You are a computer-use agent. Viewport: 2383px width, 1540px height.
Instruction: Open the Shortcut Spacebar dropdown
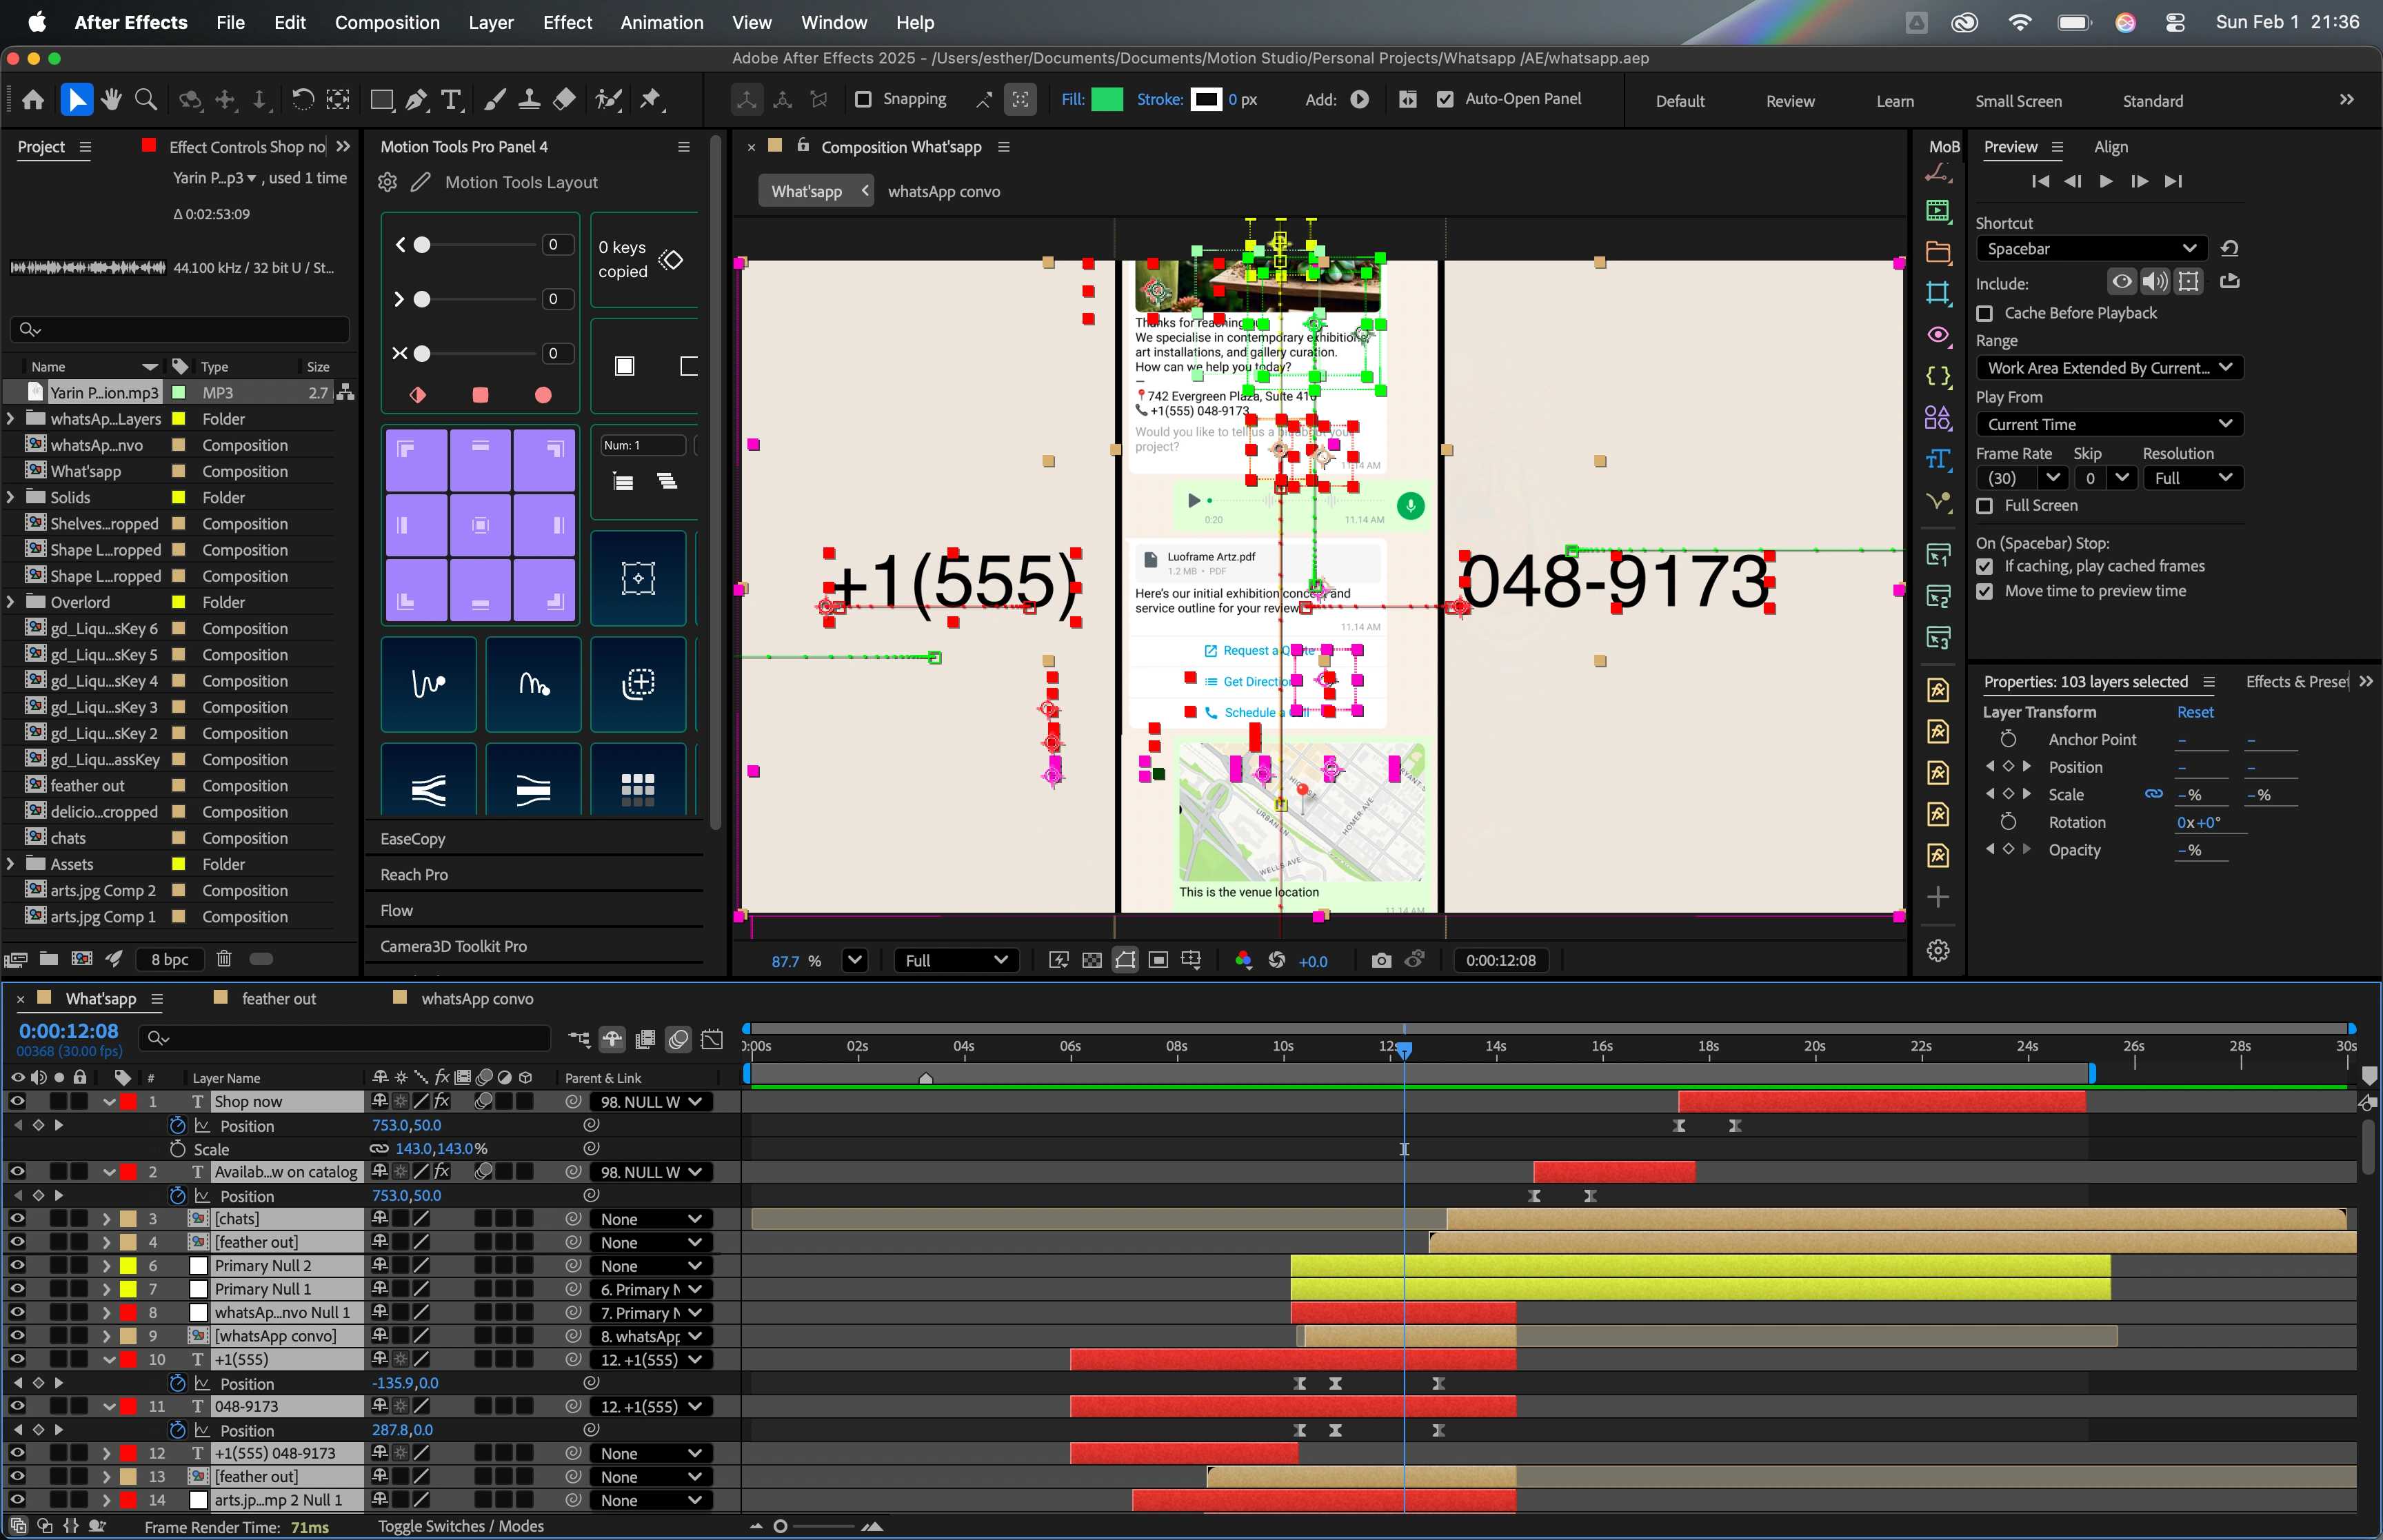coord(2091,248)
